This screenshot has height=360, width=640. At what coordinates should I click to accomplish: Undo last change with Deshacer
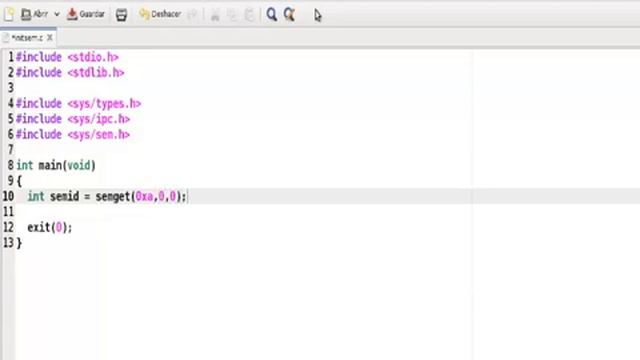point(160,14)
